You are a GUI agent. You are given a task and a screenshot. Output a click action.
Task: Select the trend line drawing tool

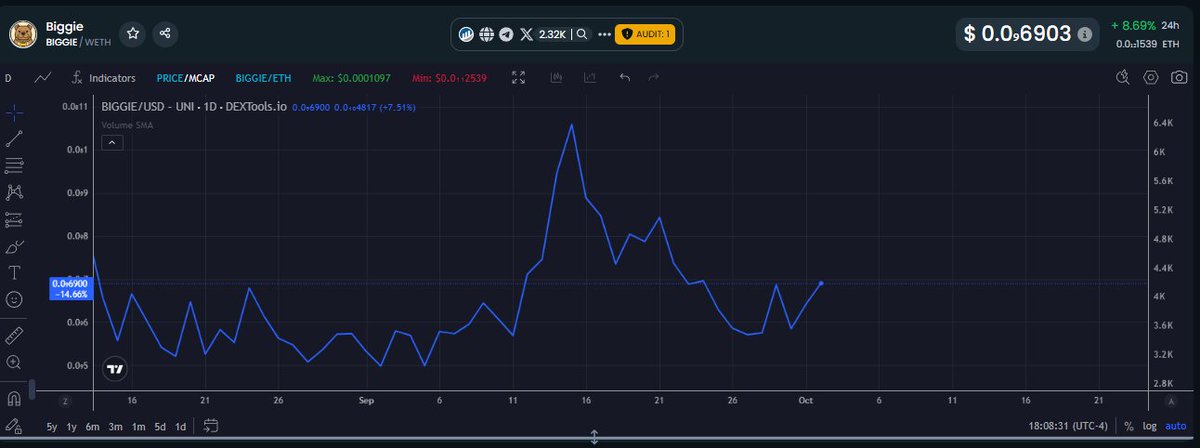click(x=14, y=139)
